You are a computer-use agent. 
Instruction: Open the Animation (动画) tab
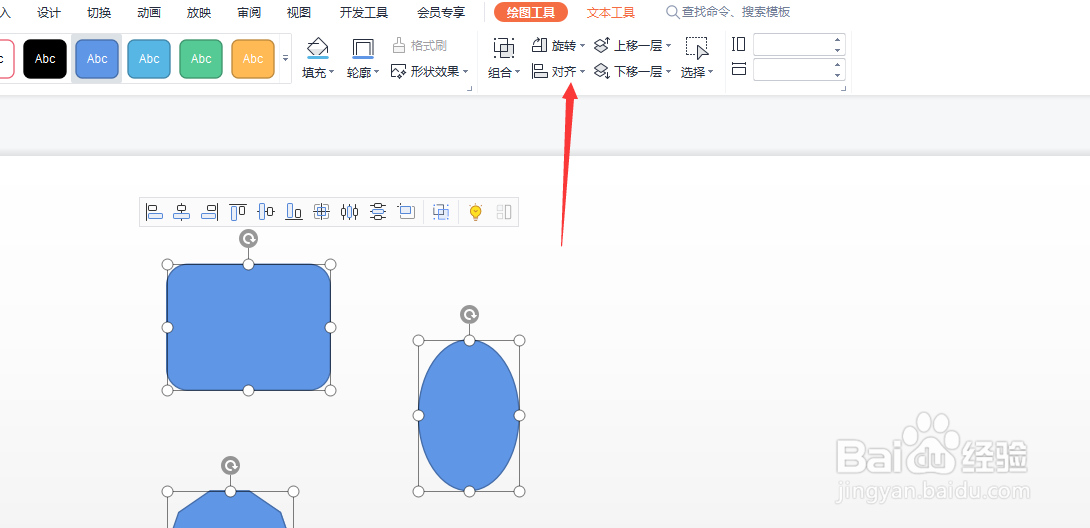(149, 13)
